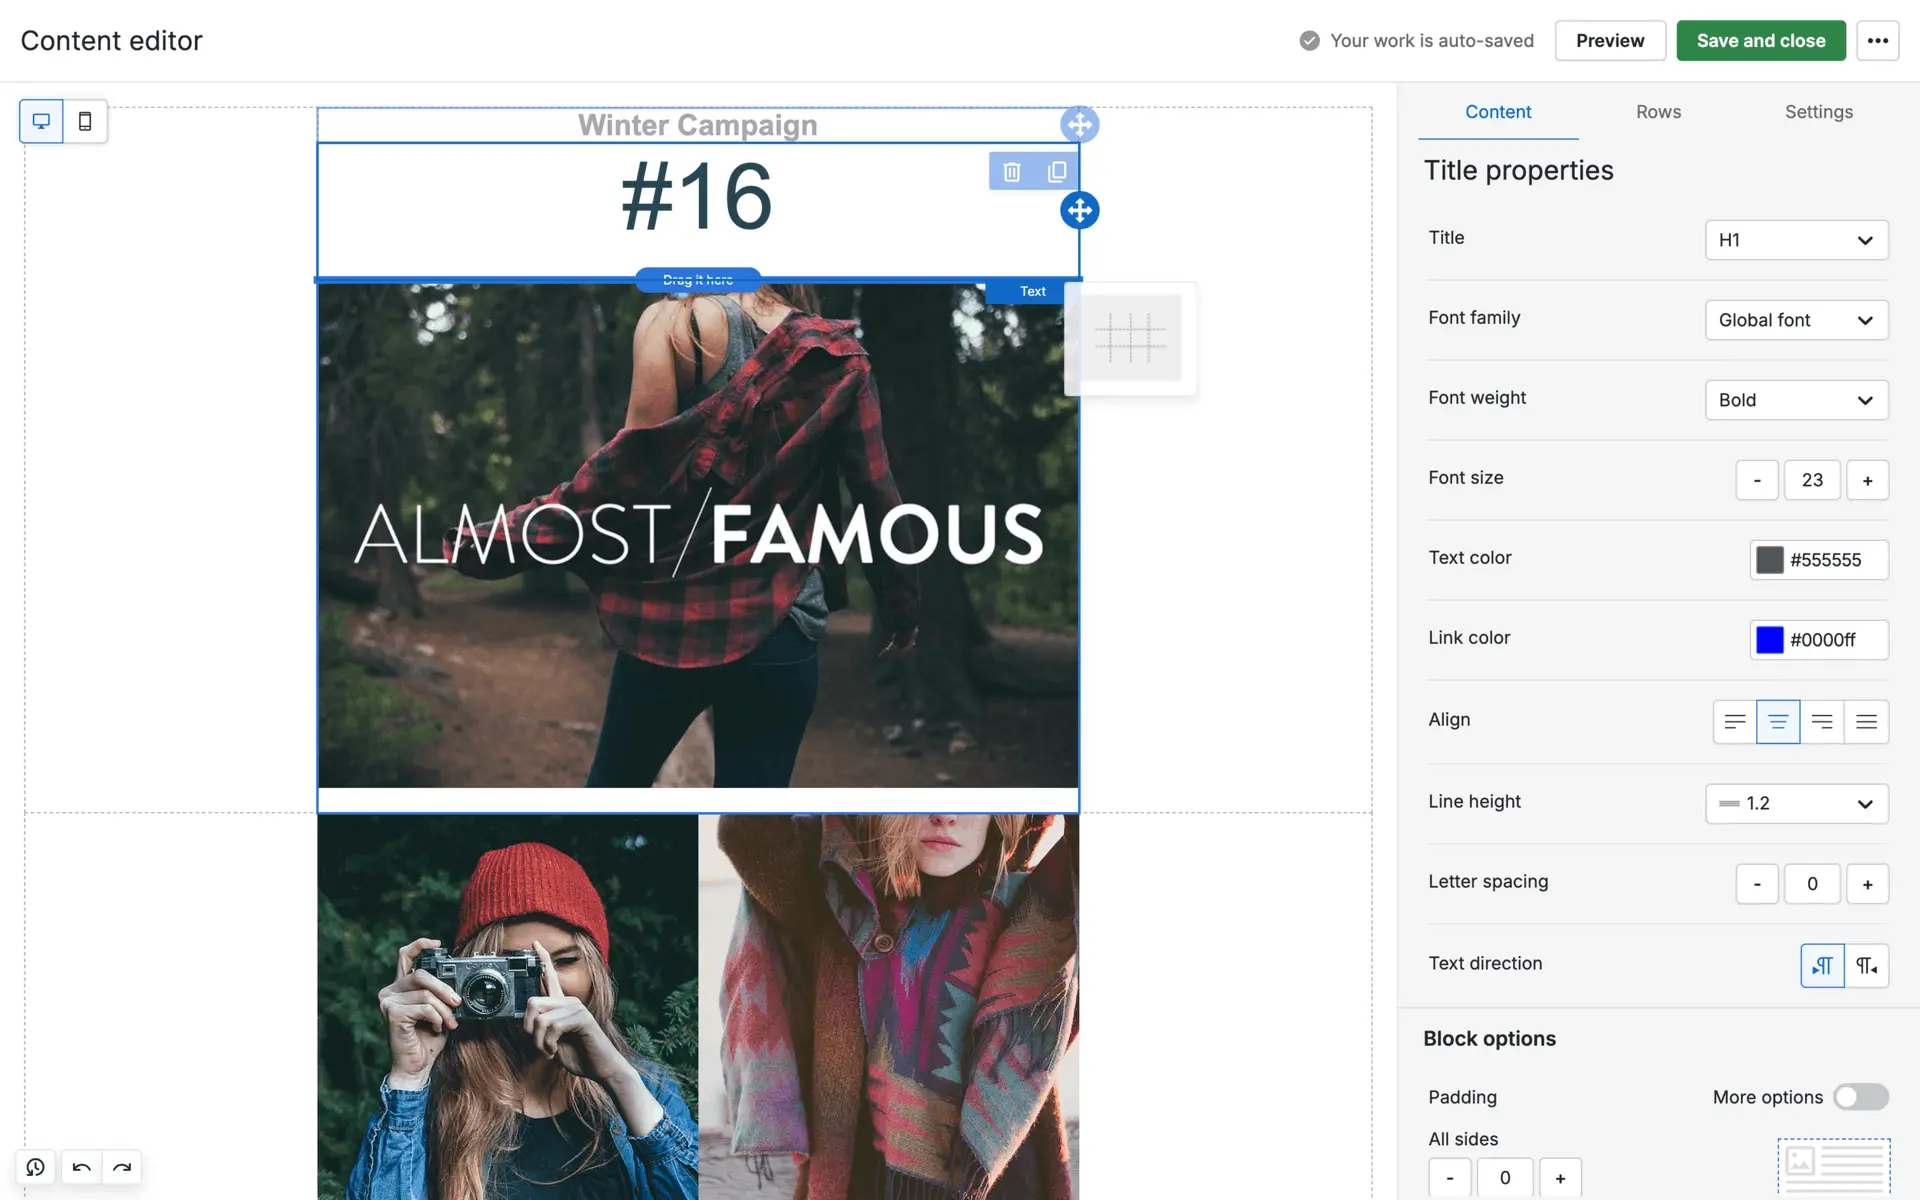The width and height of the screenshot is (1920, 1200).
Task: Duplicate the selected title block
Action: (x=1056, y=172)
